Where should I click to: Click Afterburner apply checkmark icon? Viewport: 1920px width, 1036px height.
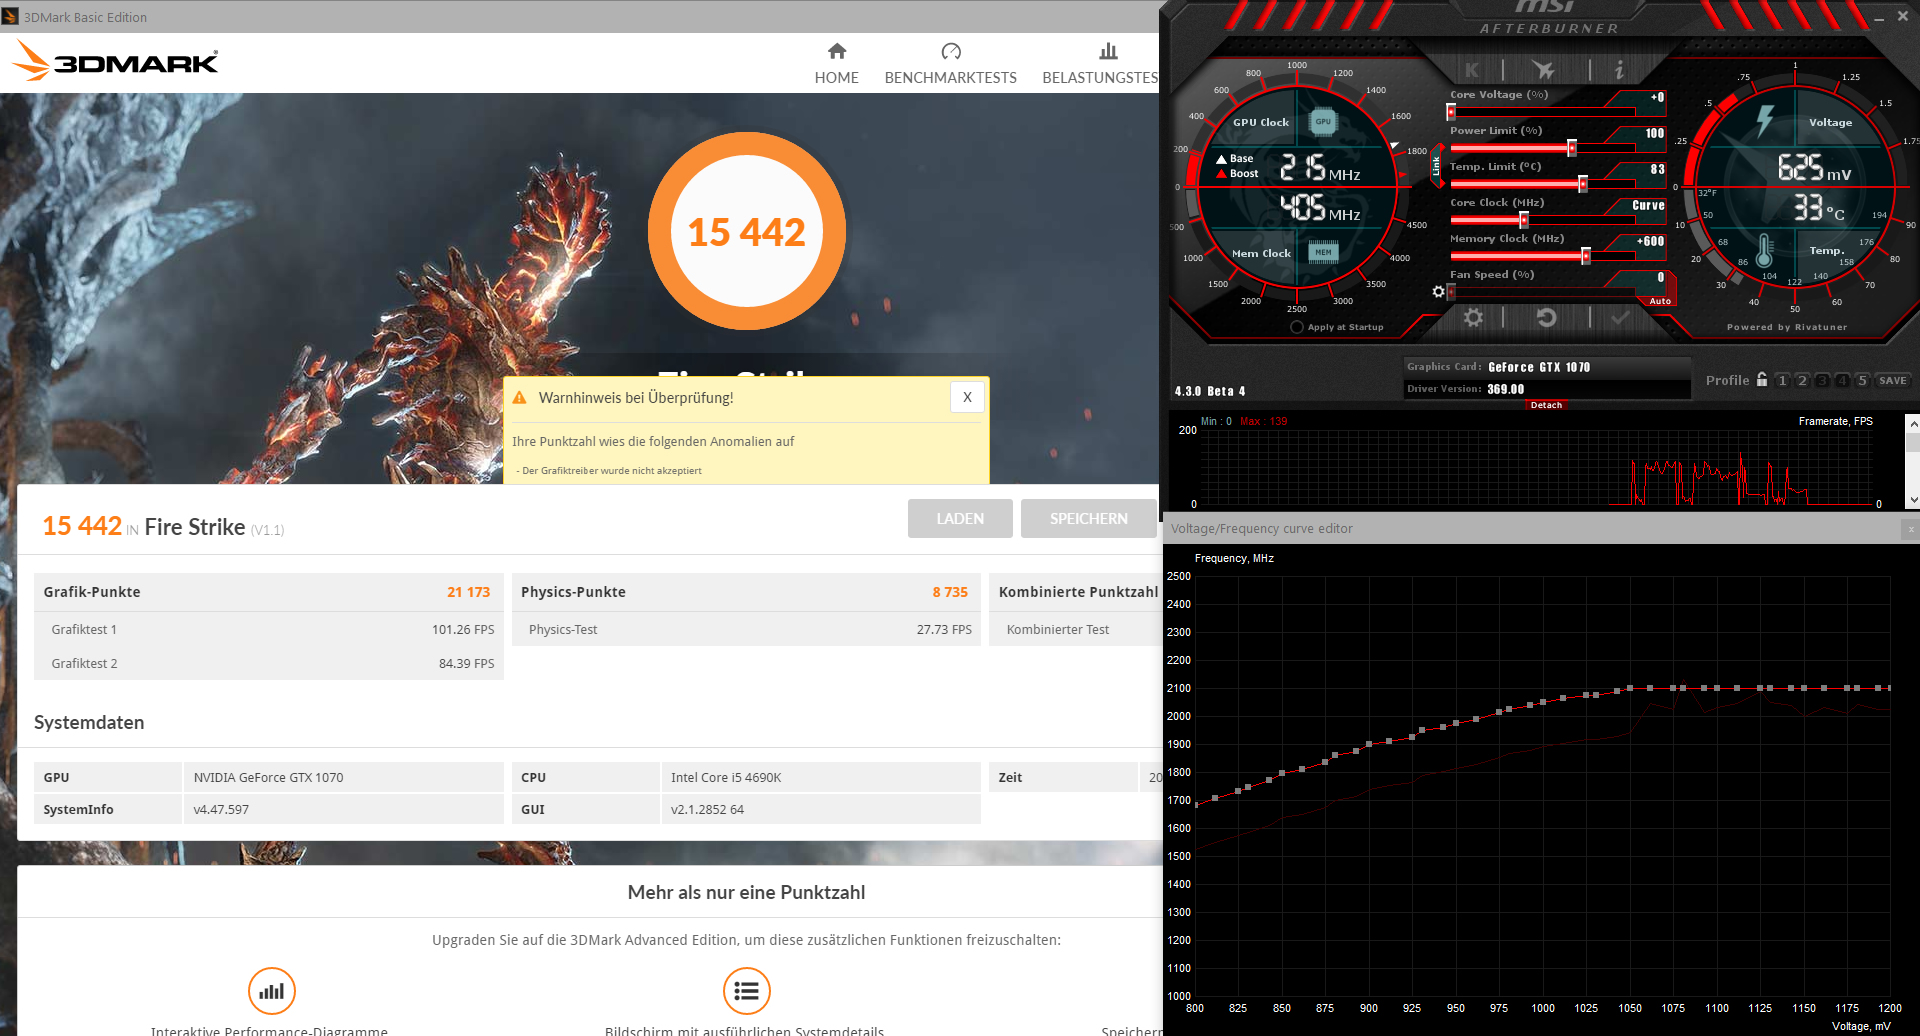(1620, 317)
